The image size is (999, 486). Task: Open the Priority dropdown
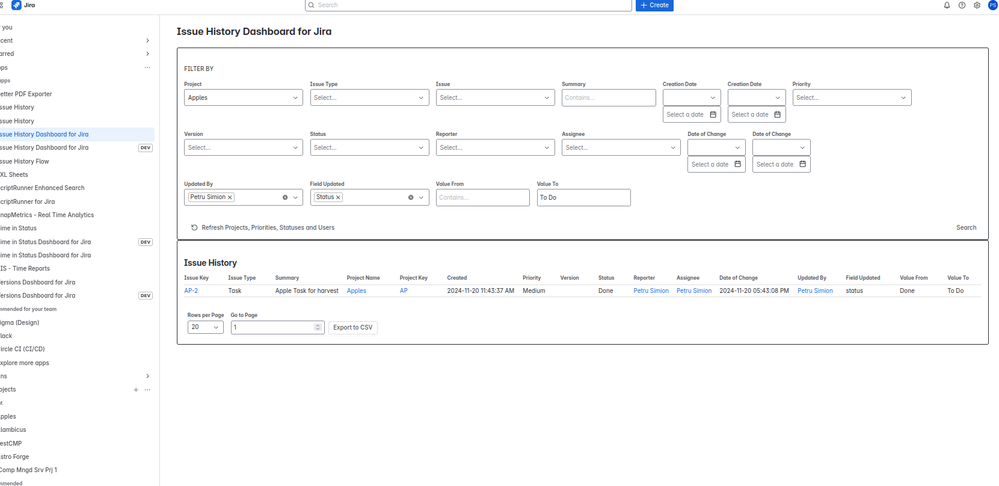[x=852, y=97]
